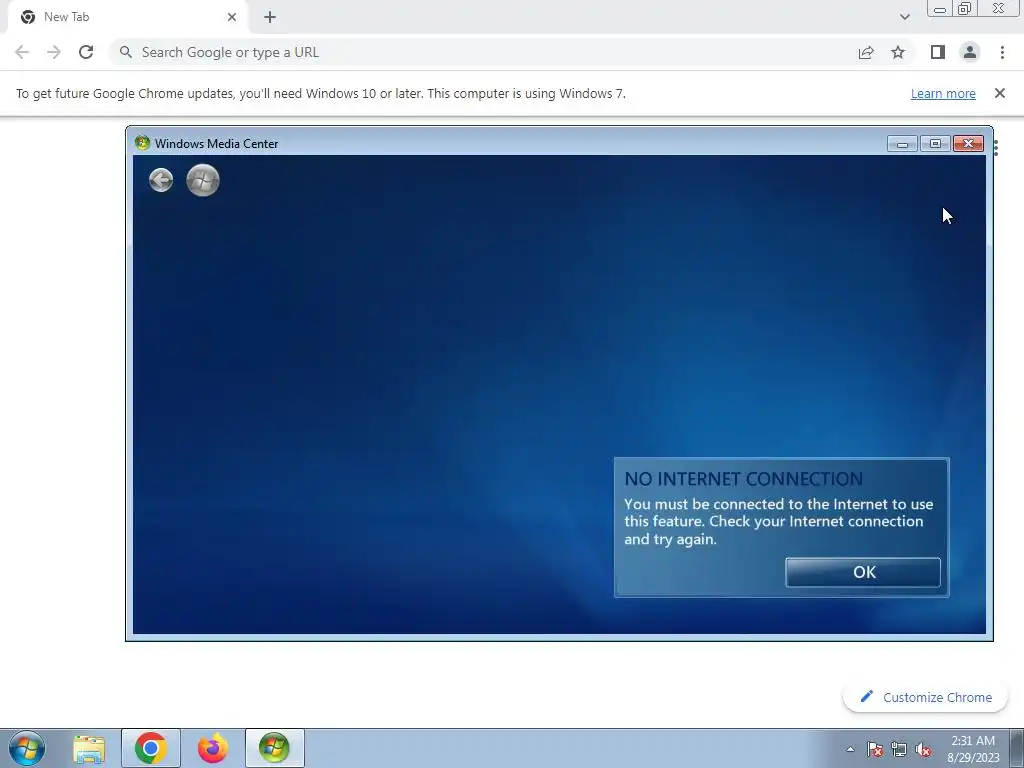Open Chrome tab search dropdown
The height and width of the screenshot is (768, 1024).
coord(904,17)
